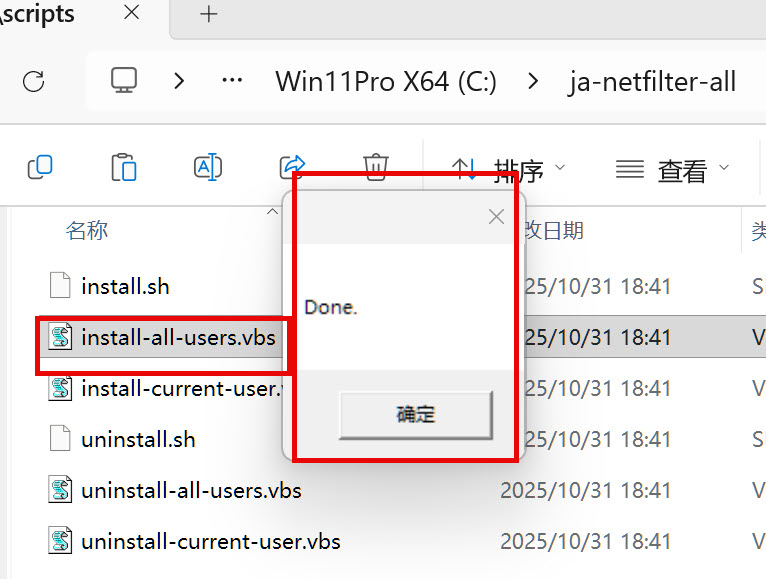Expand the breadcrumb chevron after PC icon
Image resolution: width=766 pixels, height=579 pixels.
click(x=179, y=81)
